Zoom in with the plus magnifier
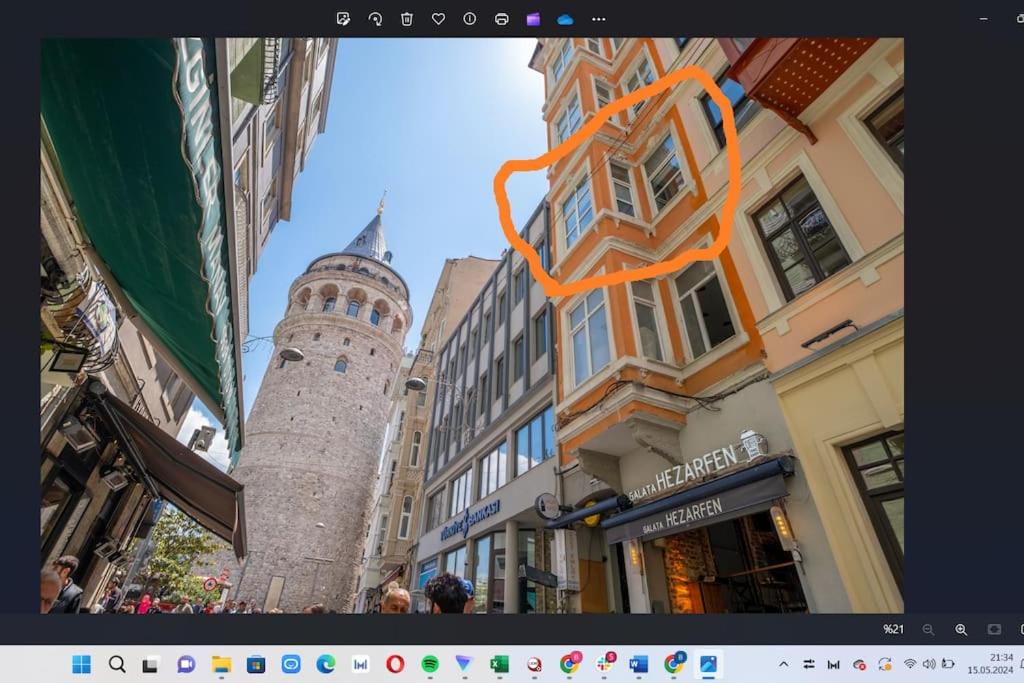Screen dimensions: 1024x683 tap(961, 629)
